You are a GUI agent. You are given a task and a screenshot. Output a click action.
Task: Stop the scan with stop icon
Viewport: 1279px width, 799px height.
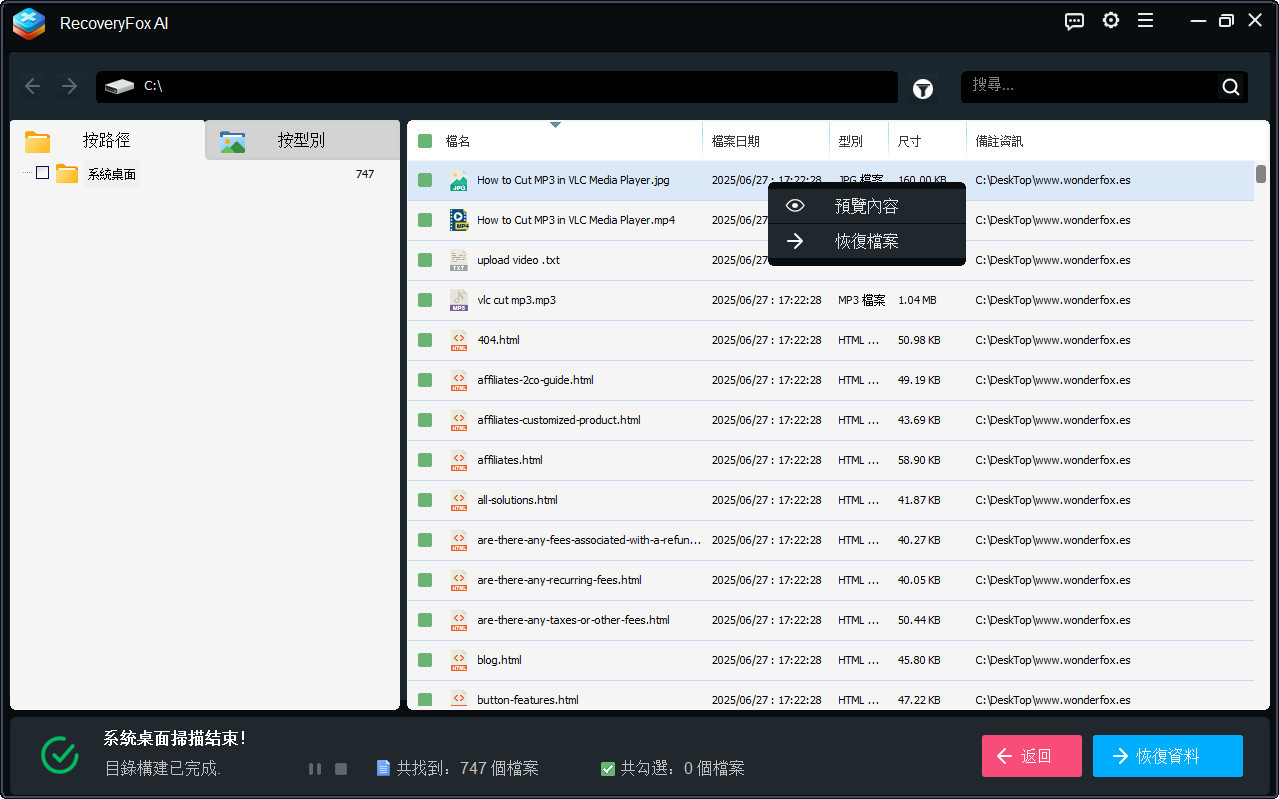pyautogui.click(x=341, y=769)
